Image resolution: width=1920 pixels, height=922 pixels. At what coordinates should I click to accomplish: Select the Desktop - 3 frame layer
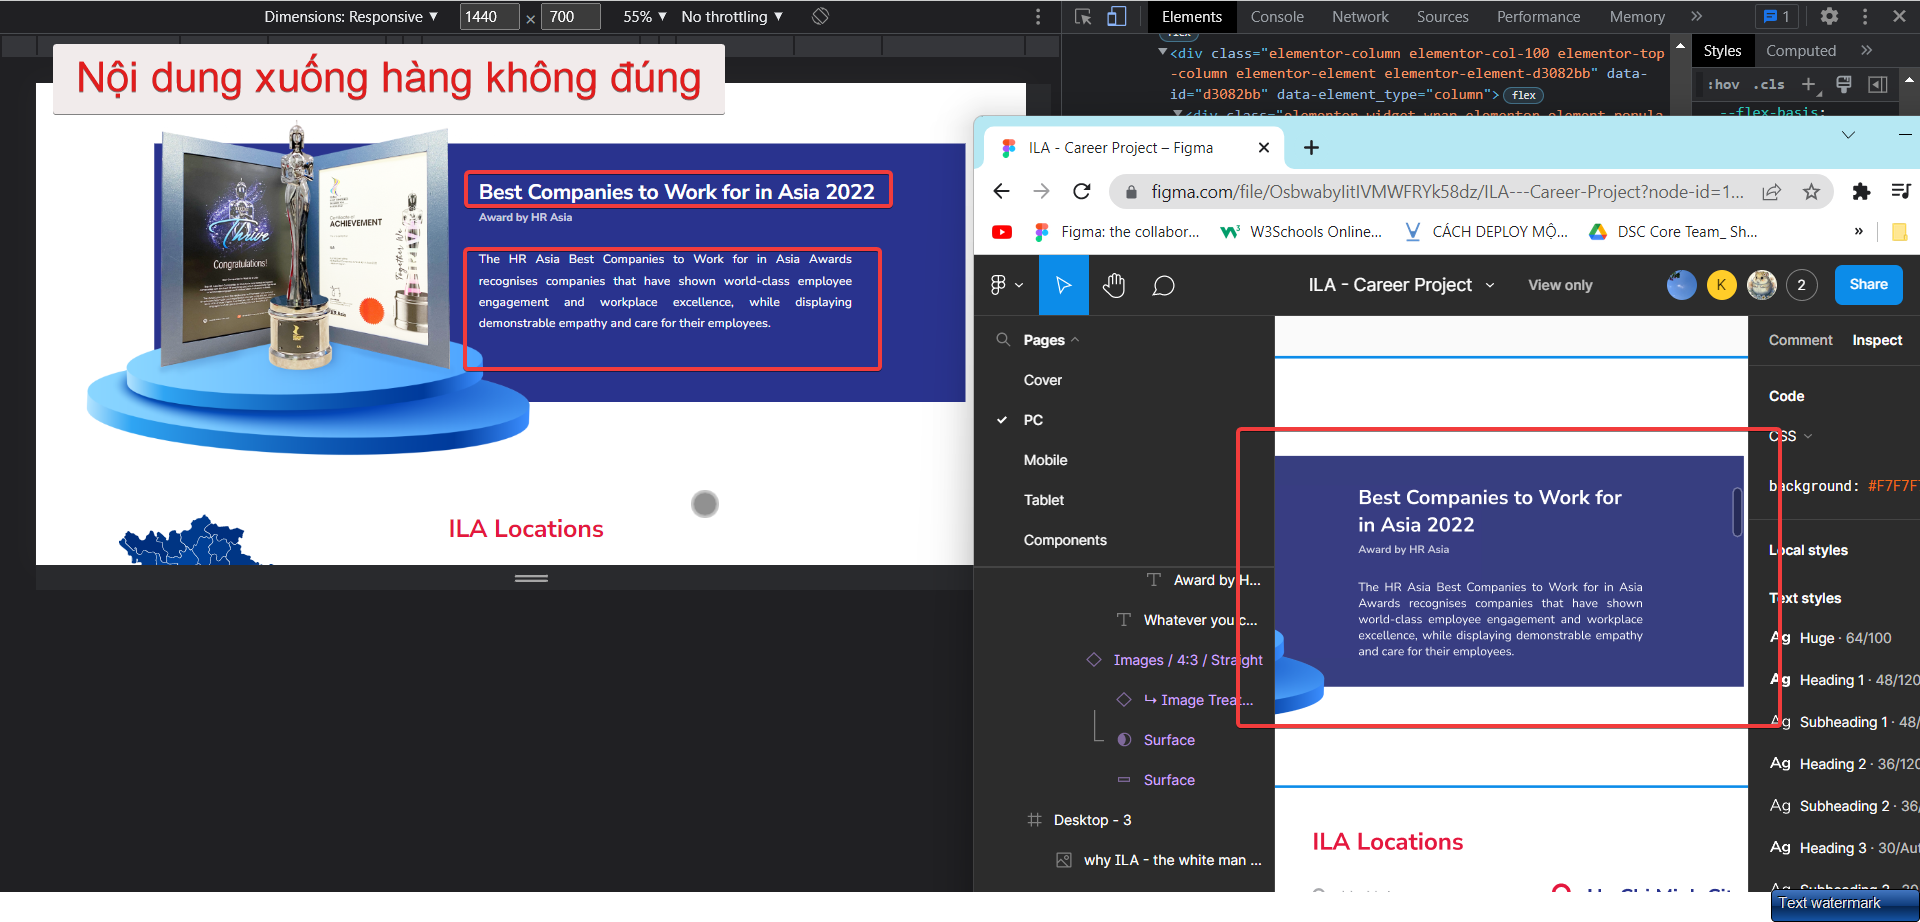click(1093, 820)
